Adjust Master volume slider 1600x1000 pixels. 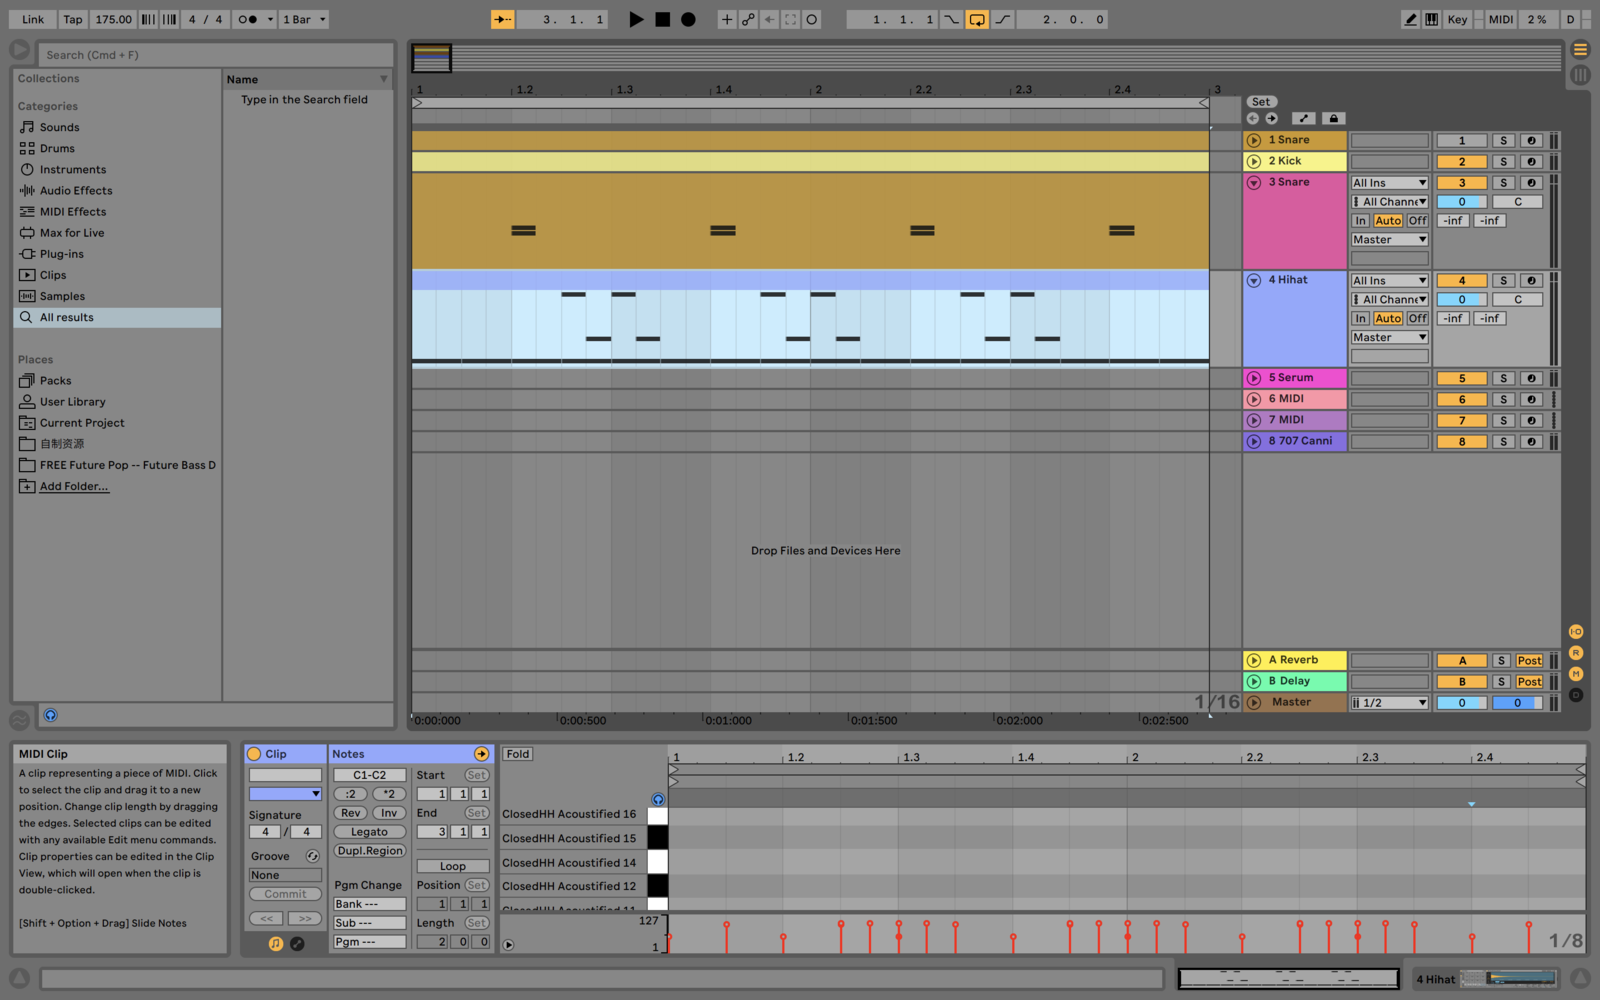click(x=1461, y=703)
